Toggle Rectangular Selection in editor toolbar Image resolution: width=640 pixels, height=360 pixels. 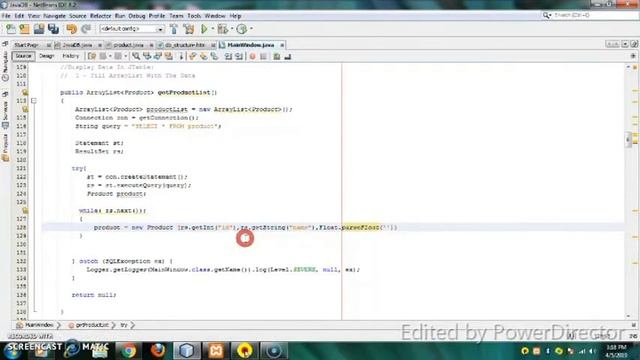click(x=181, y=56)
